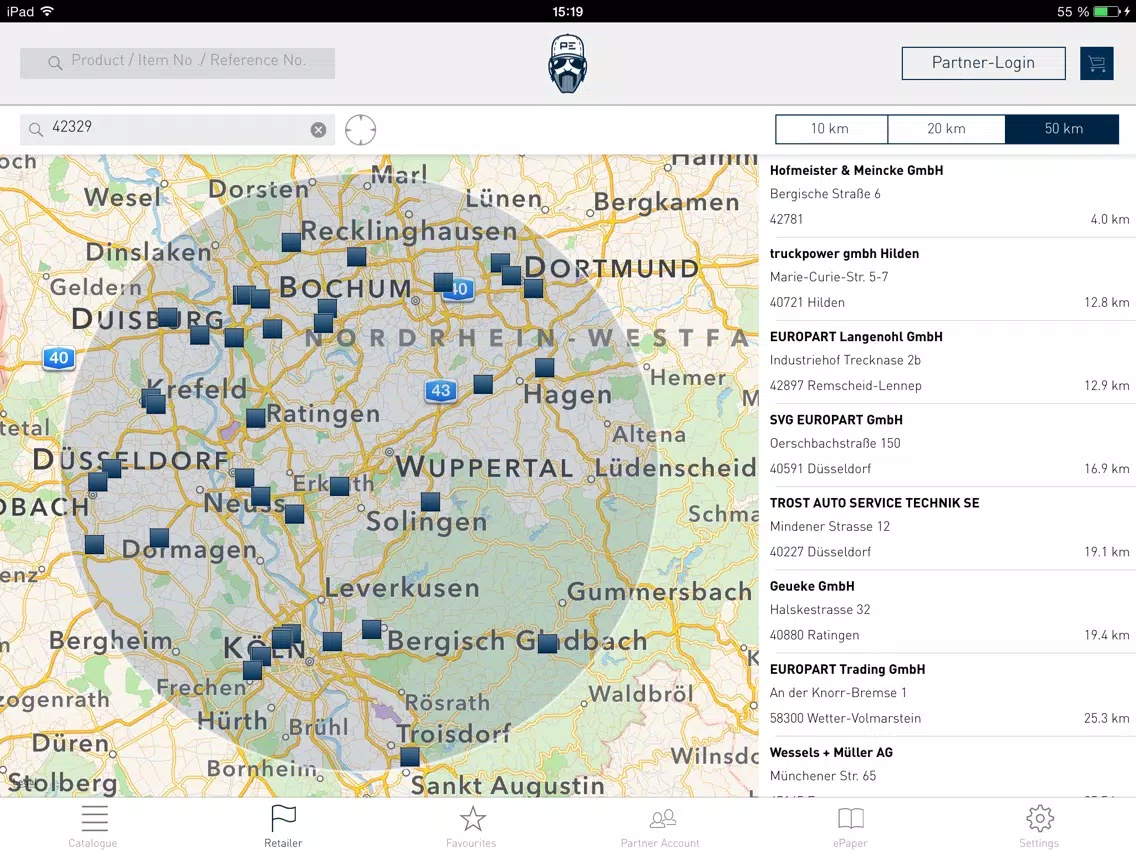Screen dimensions: 1136x852
Task: Click the Partner-Login button
Action: coord(983,63)
